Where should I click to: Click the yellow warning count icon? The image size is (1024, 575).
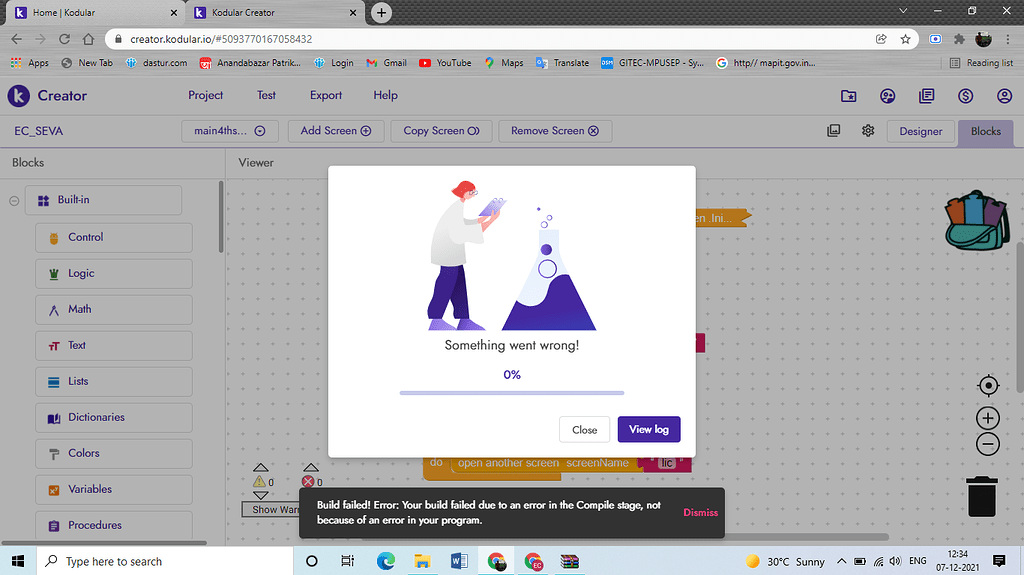(260, 482)
